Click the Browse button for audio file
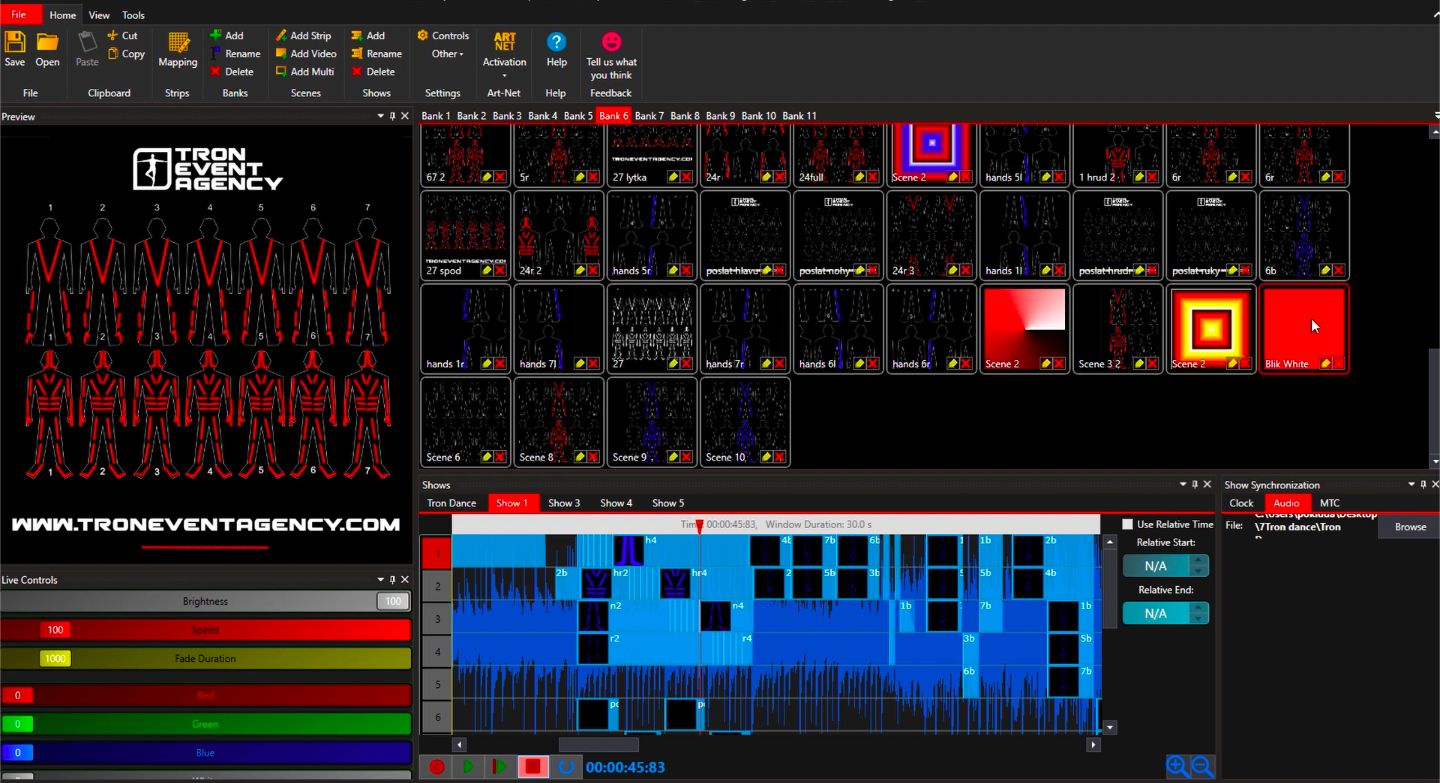 coord(1410,527)
